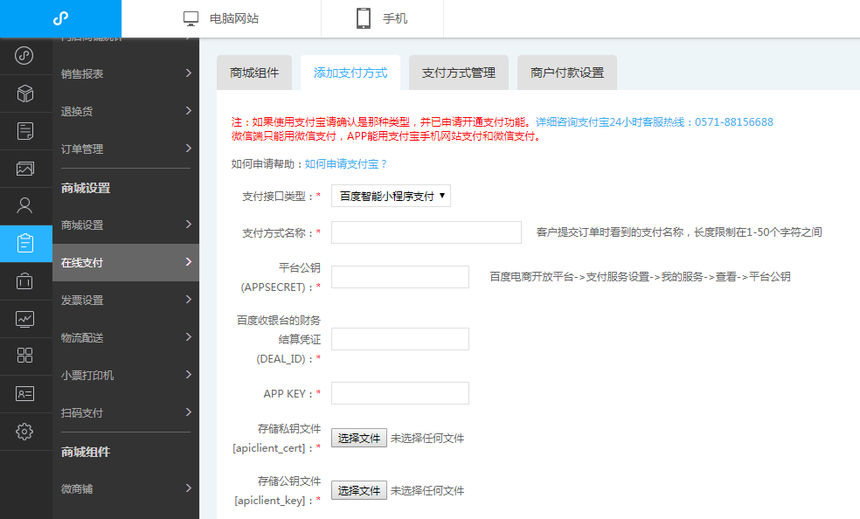
Task: Click the 商城组件 sidebar section heading
Action: click(86, 452)
